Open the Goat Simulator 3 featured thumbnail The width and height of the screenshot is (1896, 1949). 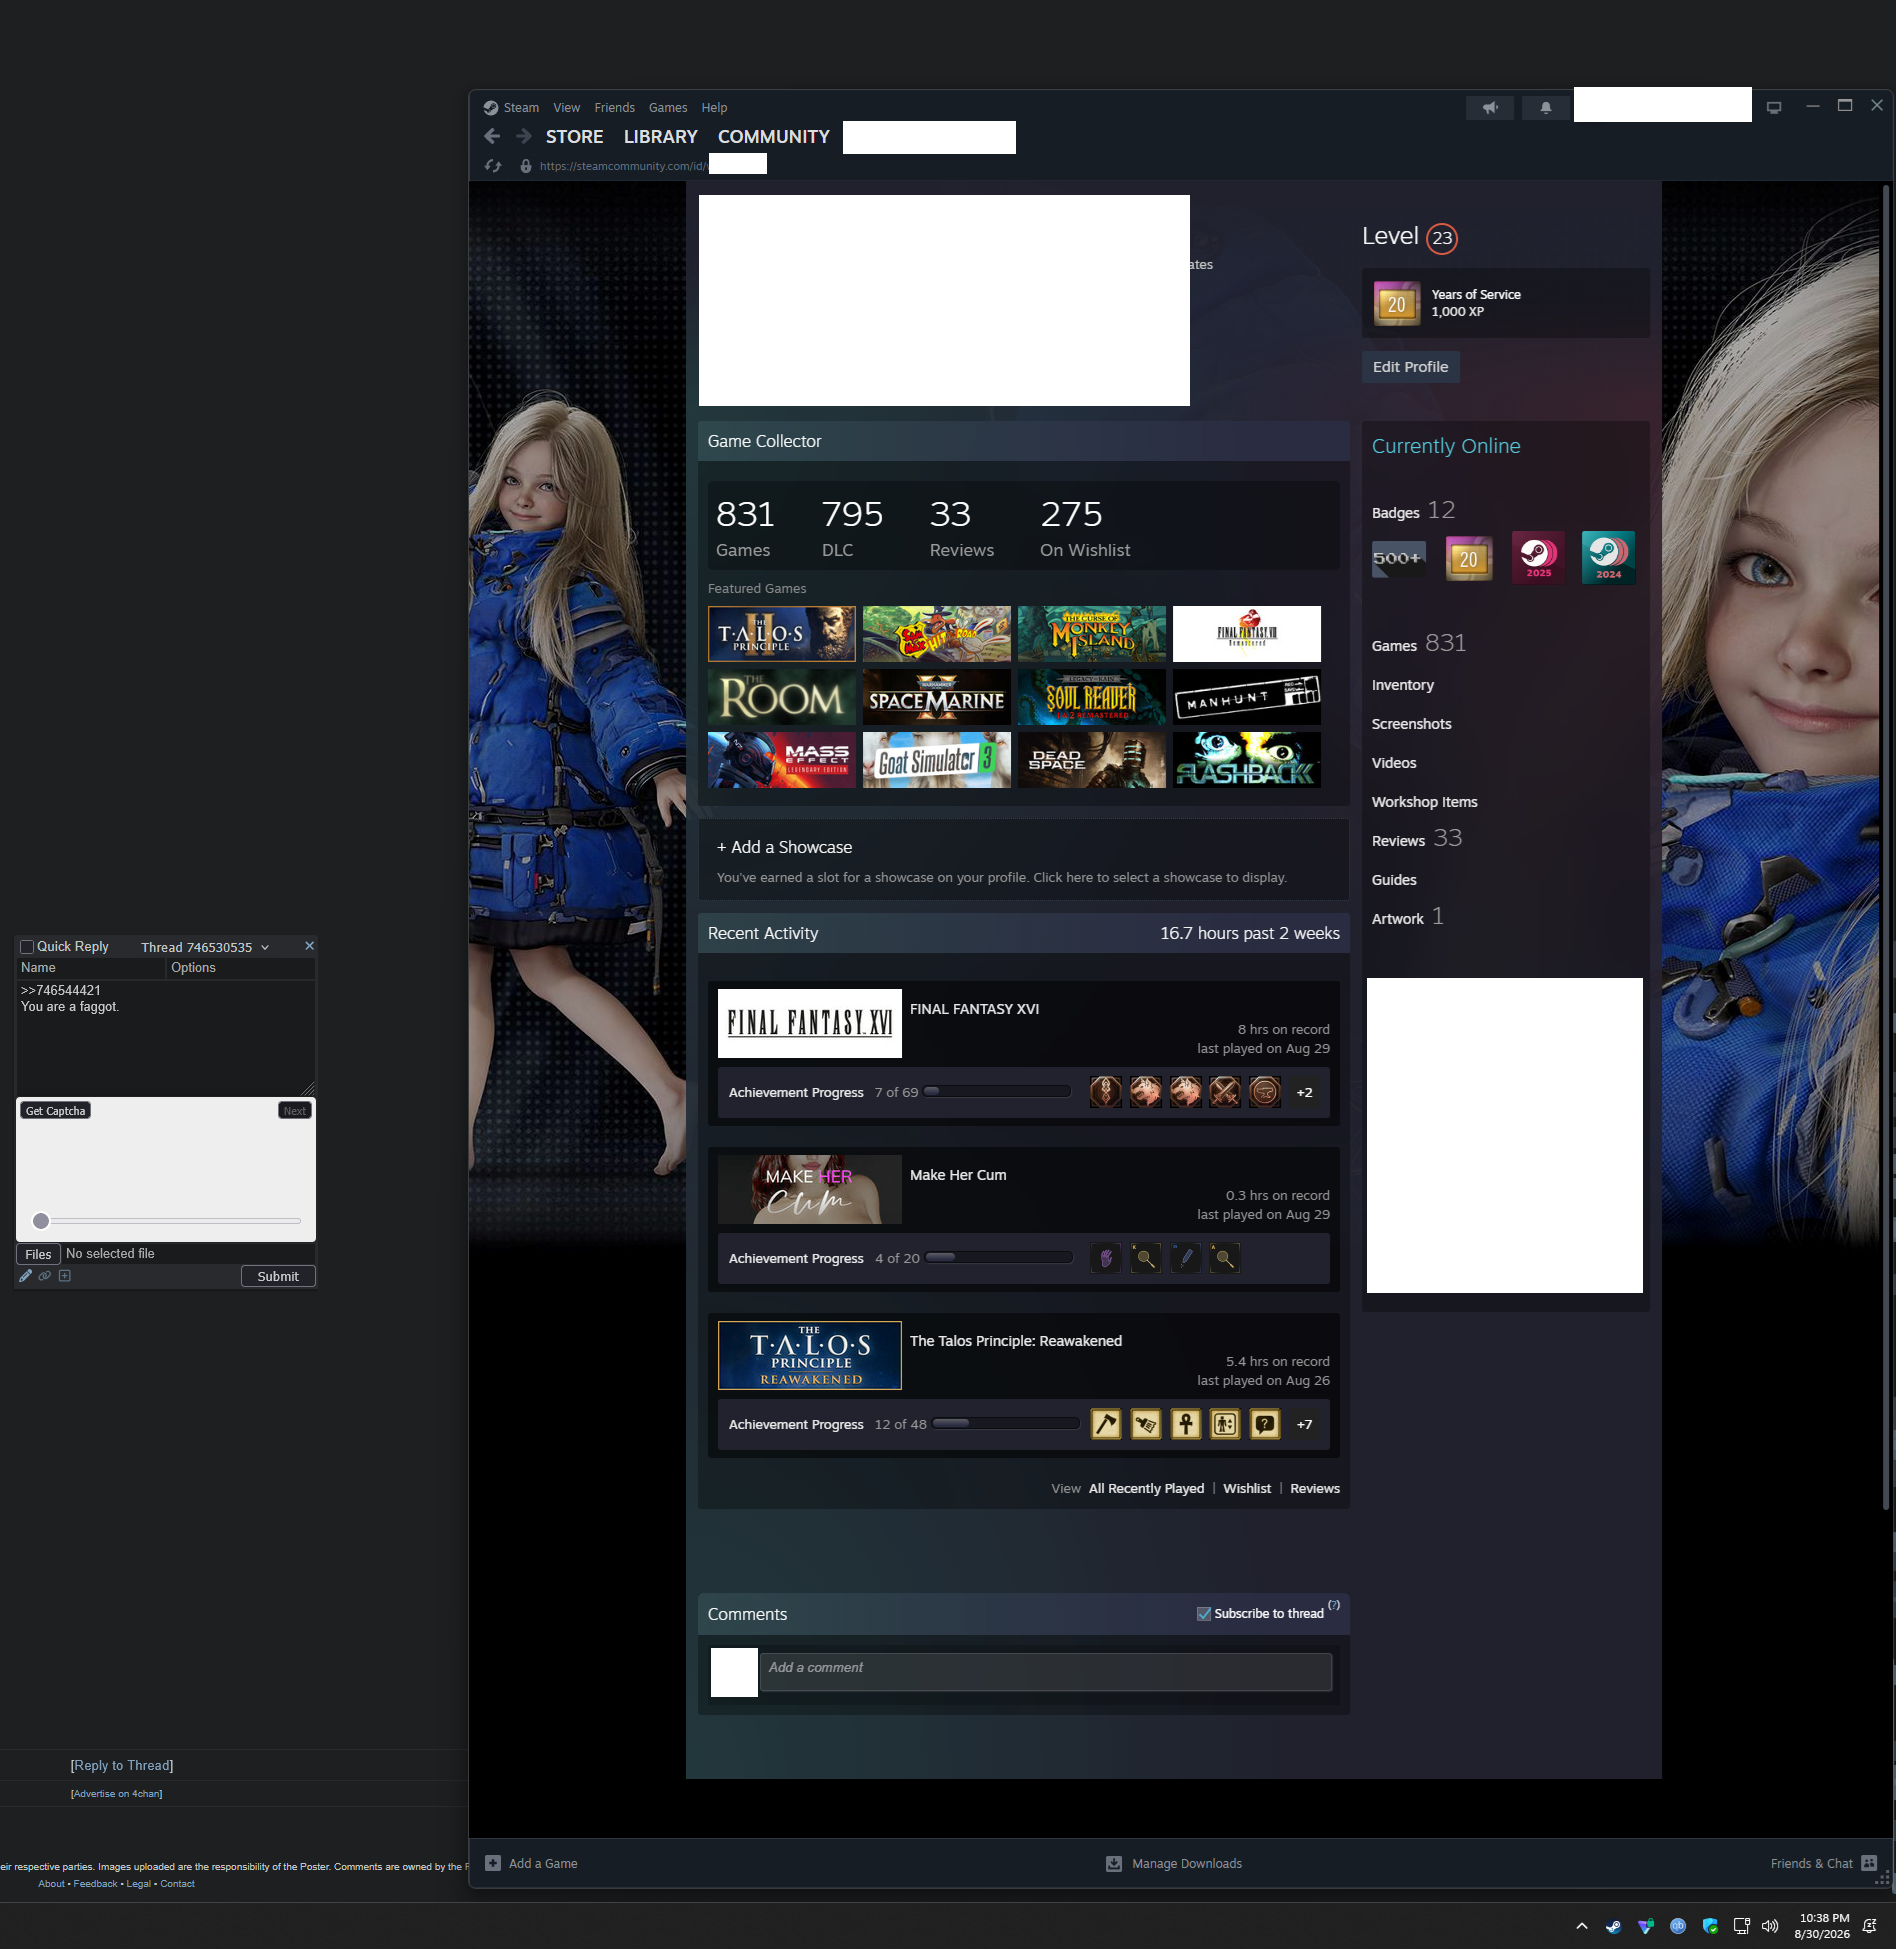click(937, 760)
